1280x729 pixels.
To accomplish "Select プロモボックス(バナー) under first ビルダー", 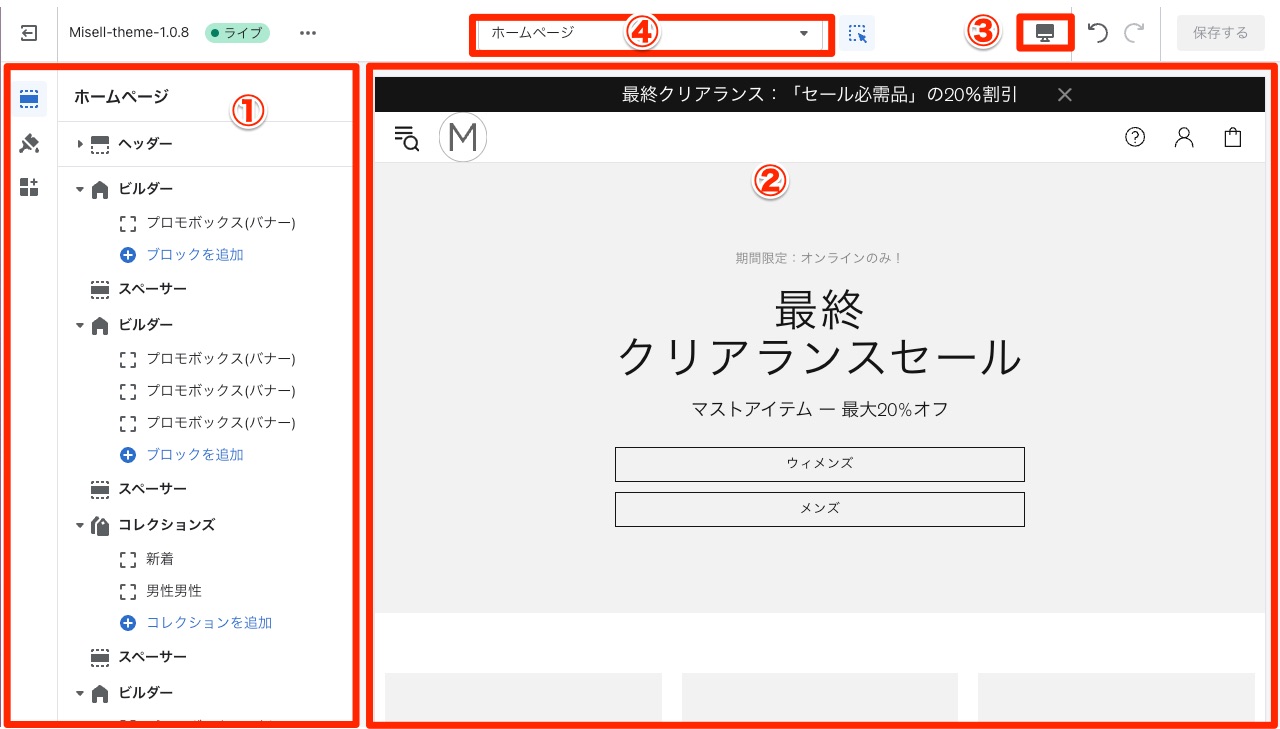I will (x=221, y=223).
